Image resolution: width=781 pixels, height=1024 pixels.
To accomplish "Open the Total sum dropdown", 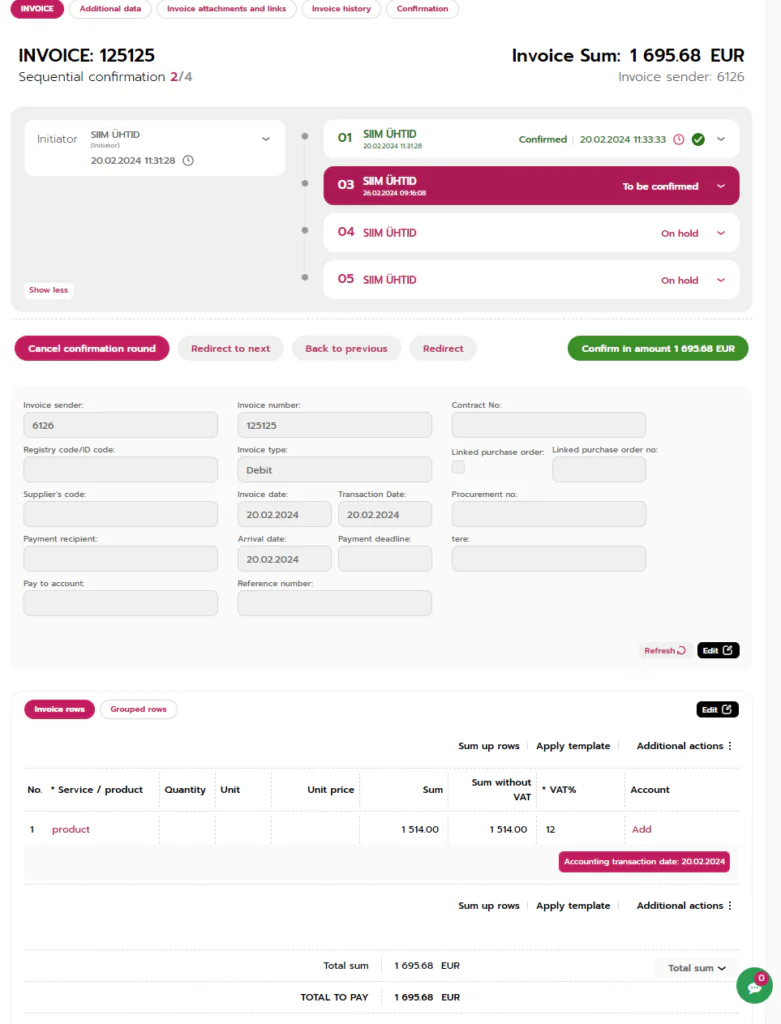I will coord(697,968).
